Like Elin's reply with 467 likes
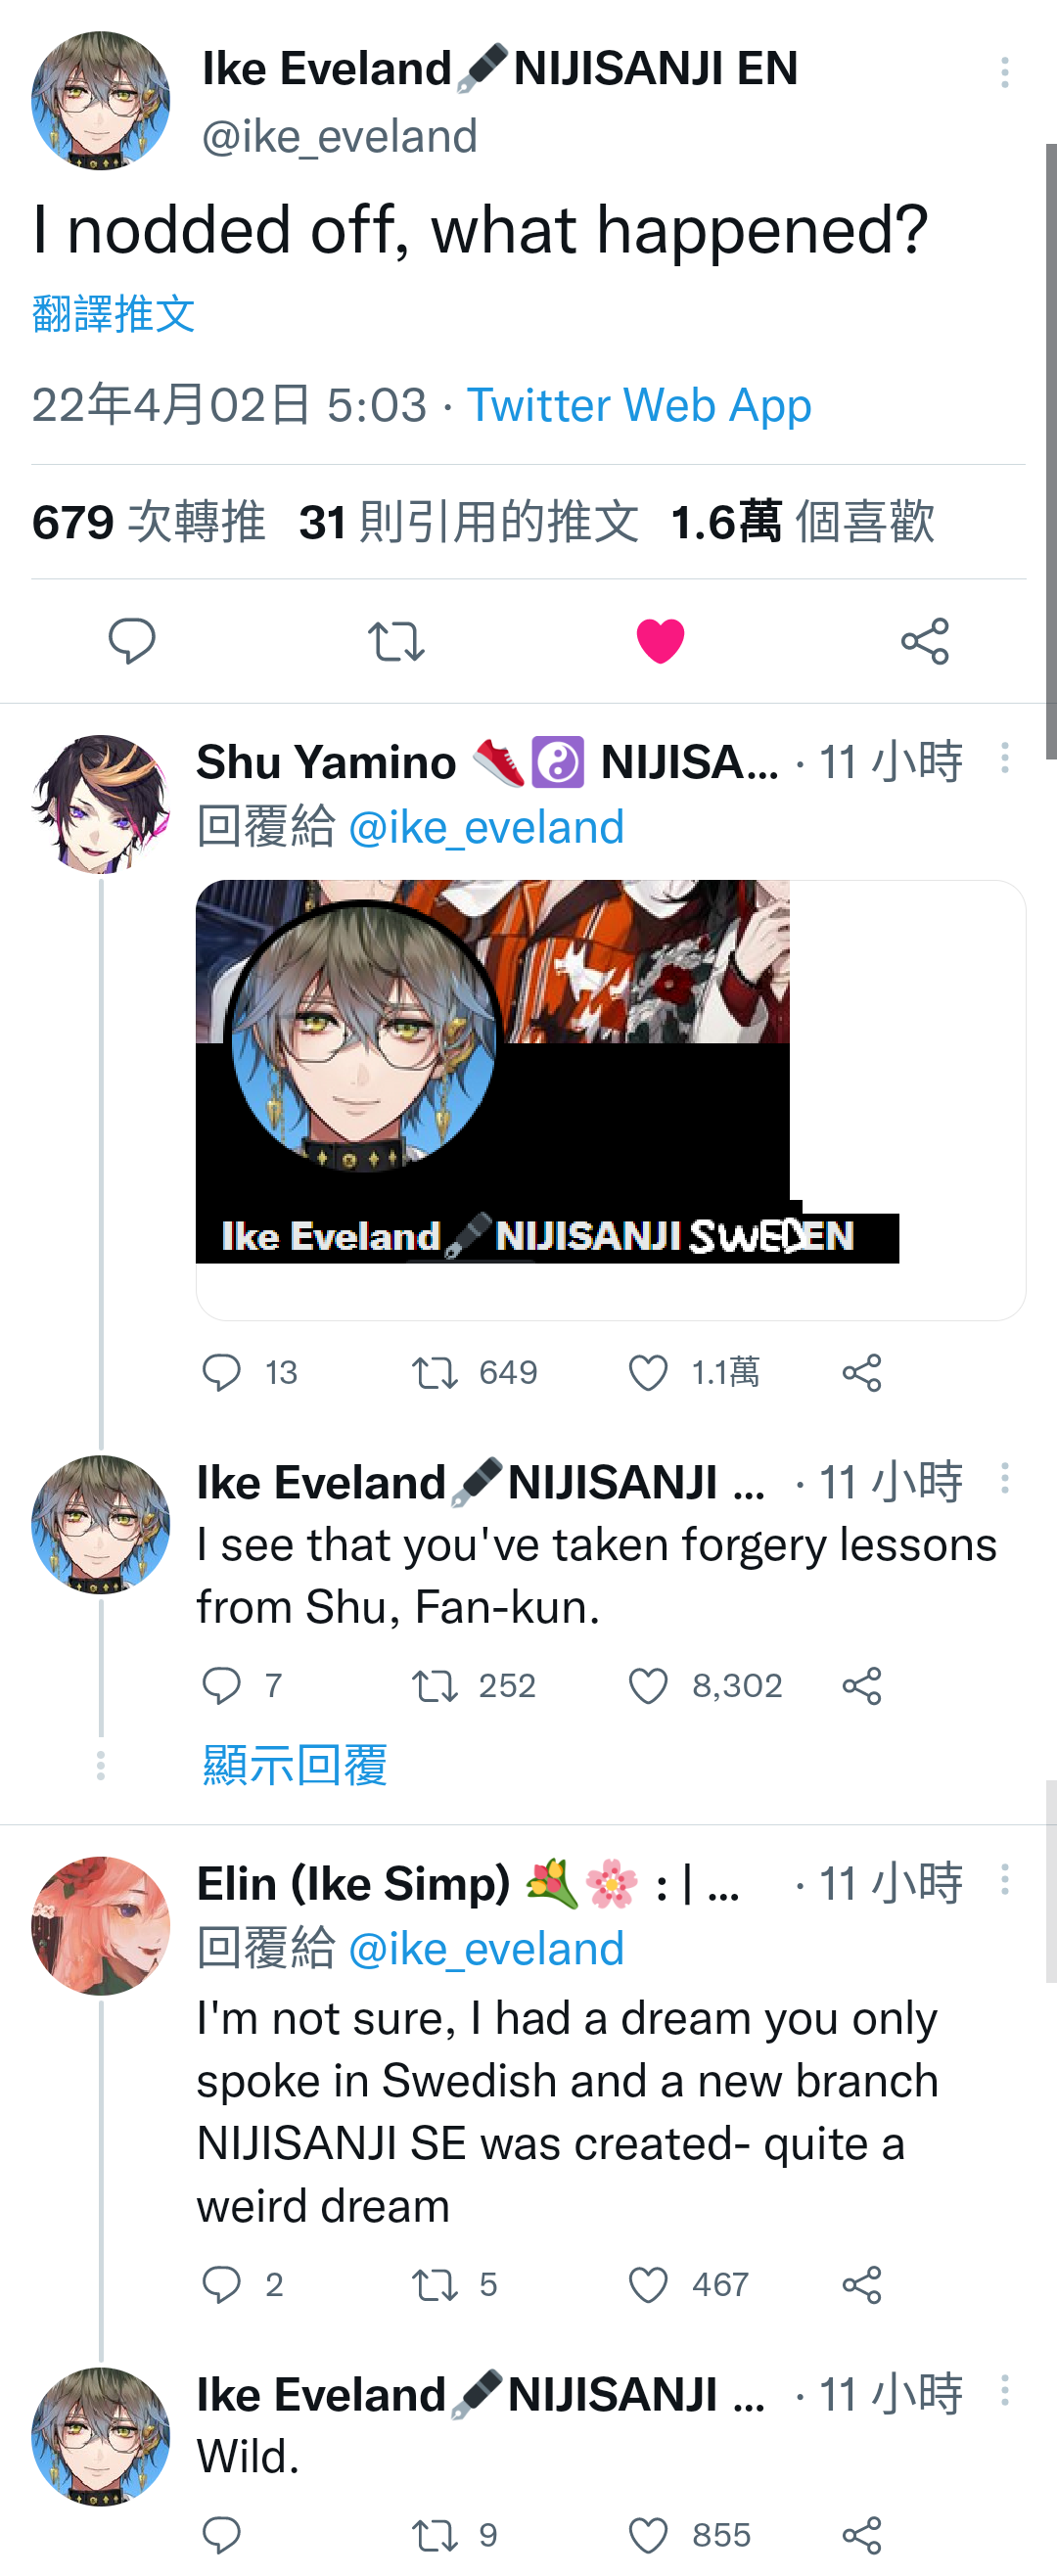 tap(648, 2285)
